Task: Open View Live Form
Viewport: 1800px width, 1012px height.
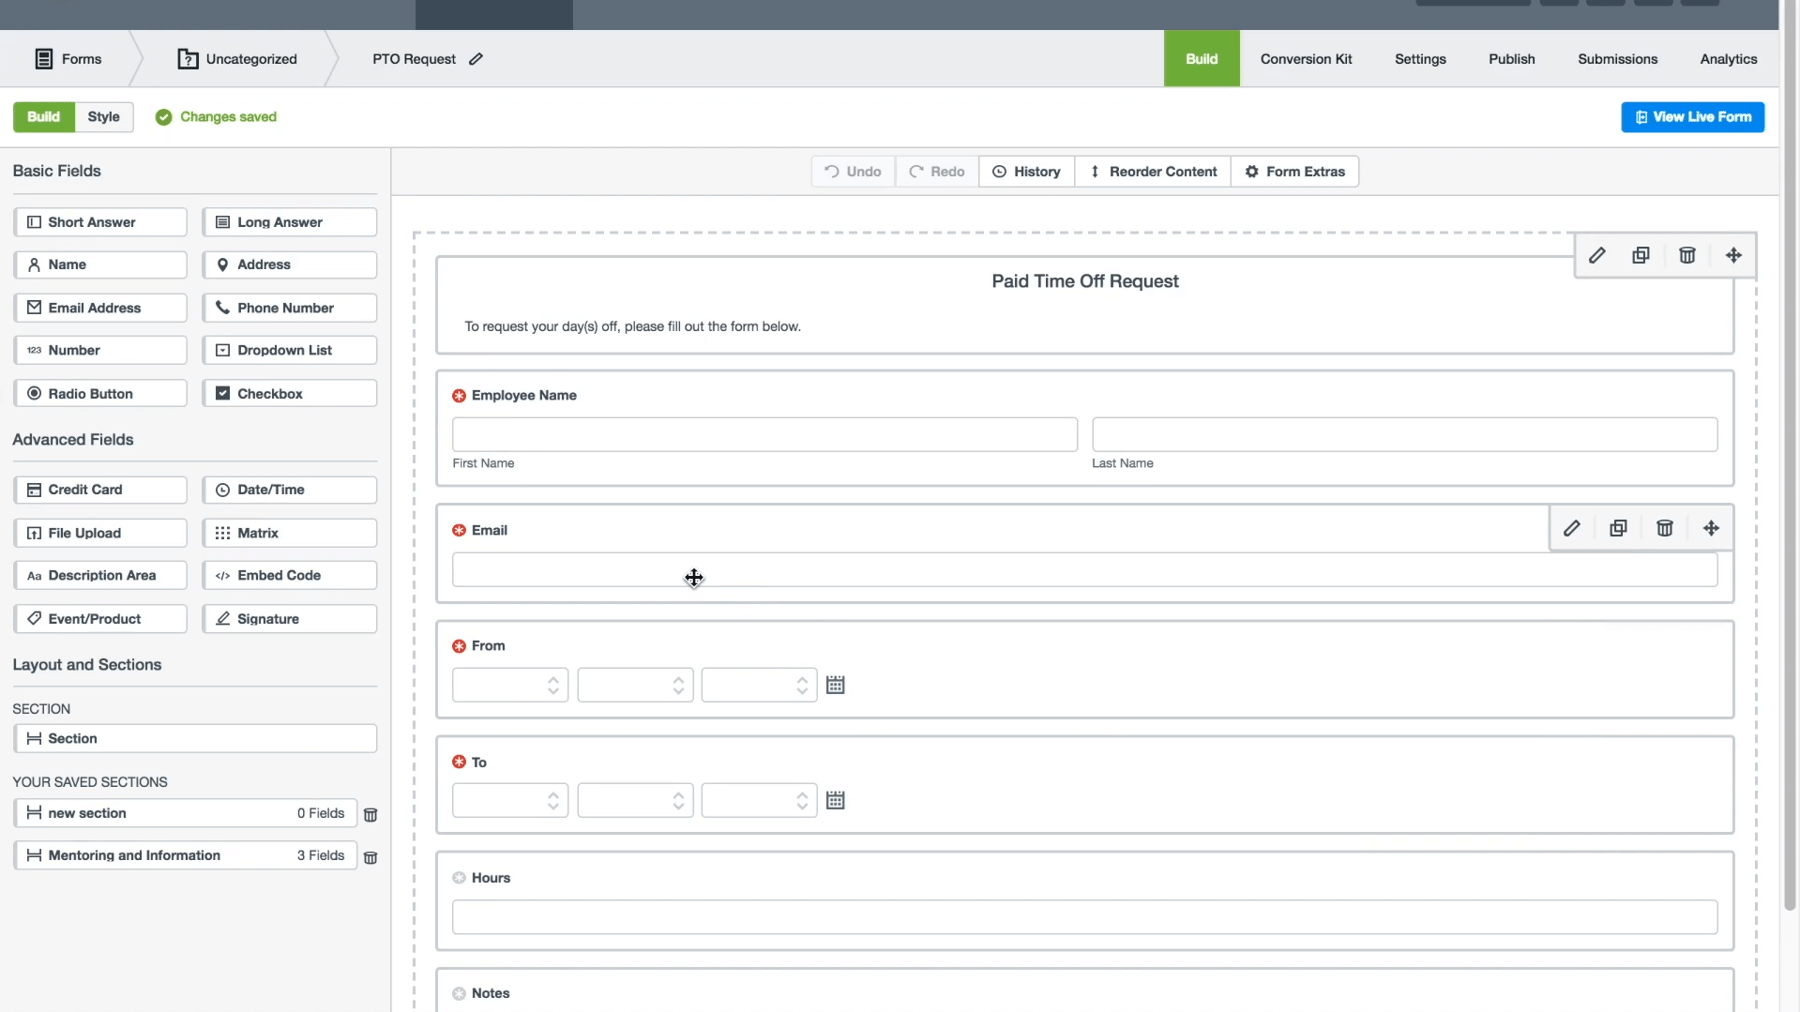Action: pyautogui.click(x=1692, y=117)
